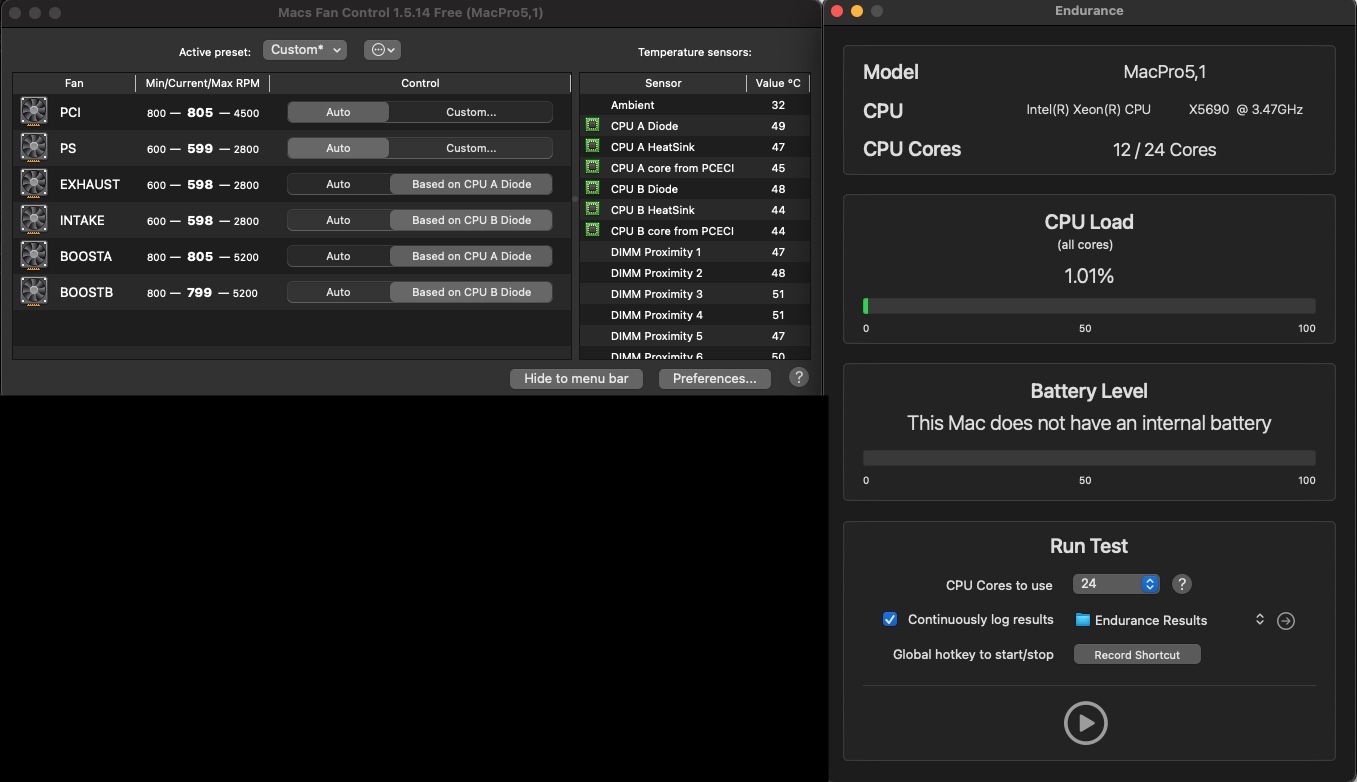Viewport: 1357px width, 782px height.
Task: Click the Control column header
Action: click(420, 83)
